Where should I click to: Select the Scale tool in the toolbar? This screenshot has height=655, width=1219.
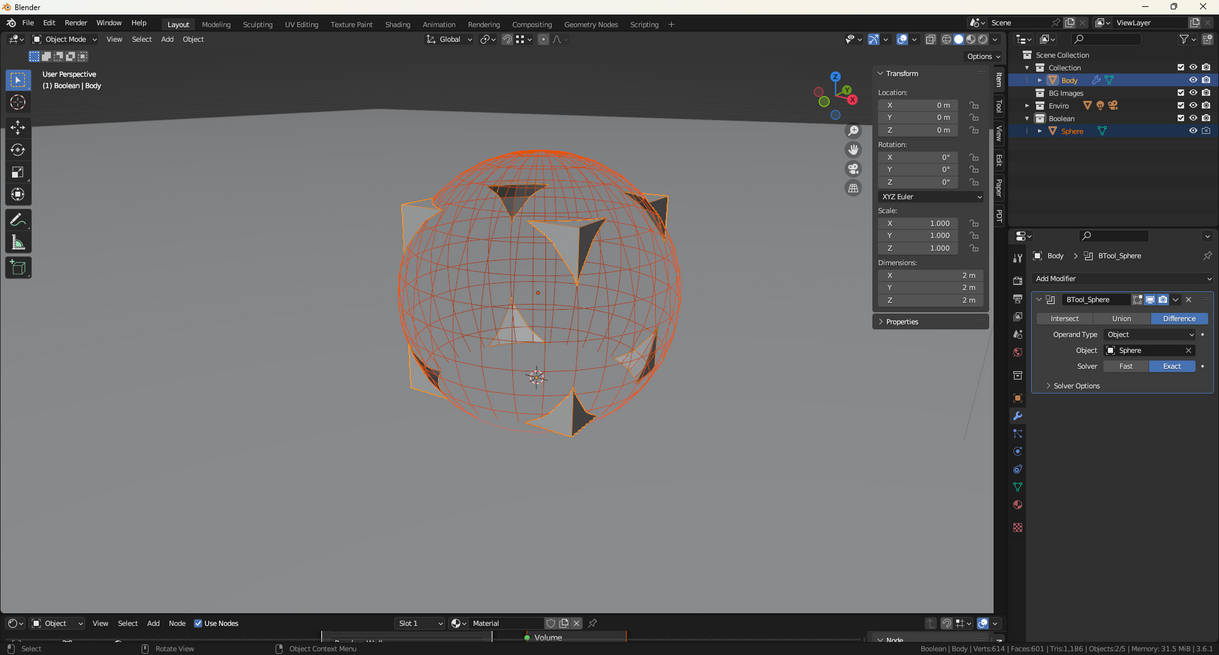(18, 172)
